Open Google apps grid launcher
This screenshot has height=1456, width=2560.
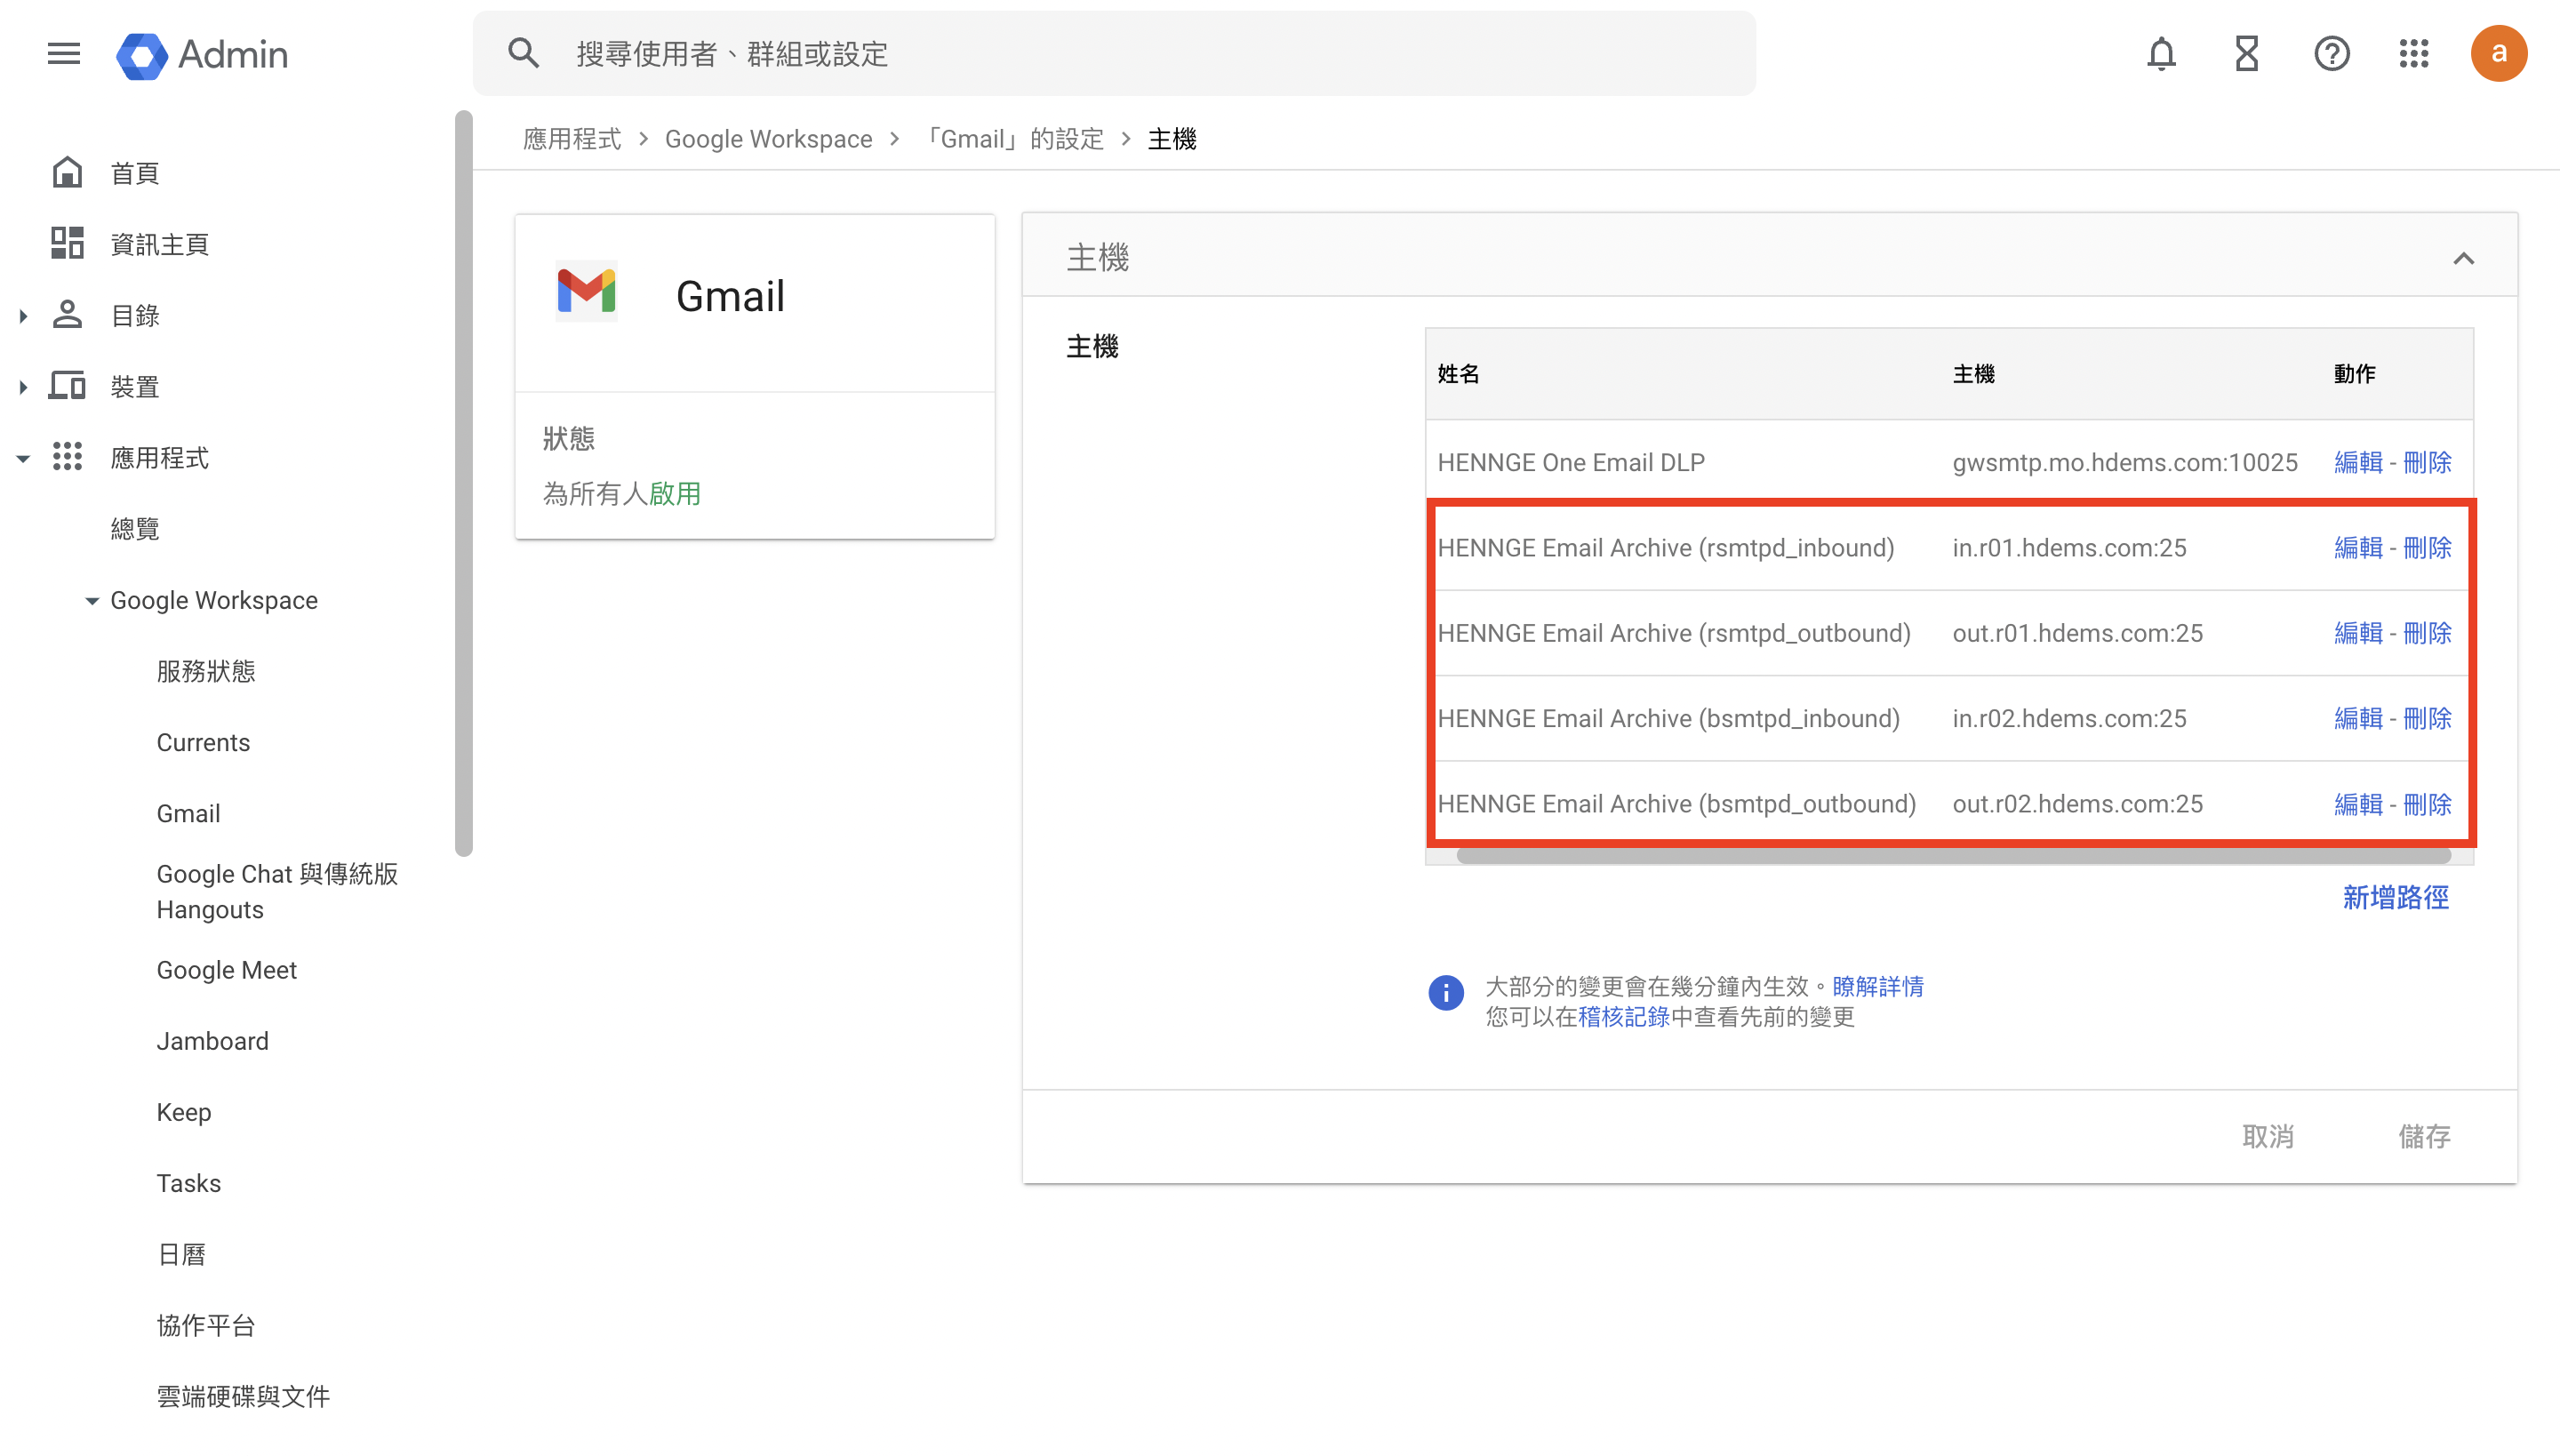(2414, 54)
